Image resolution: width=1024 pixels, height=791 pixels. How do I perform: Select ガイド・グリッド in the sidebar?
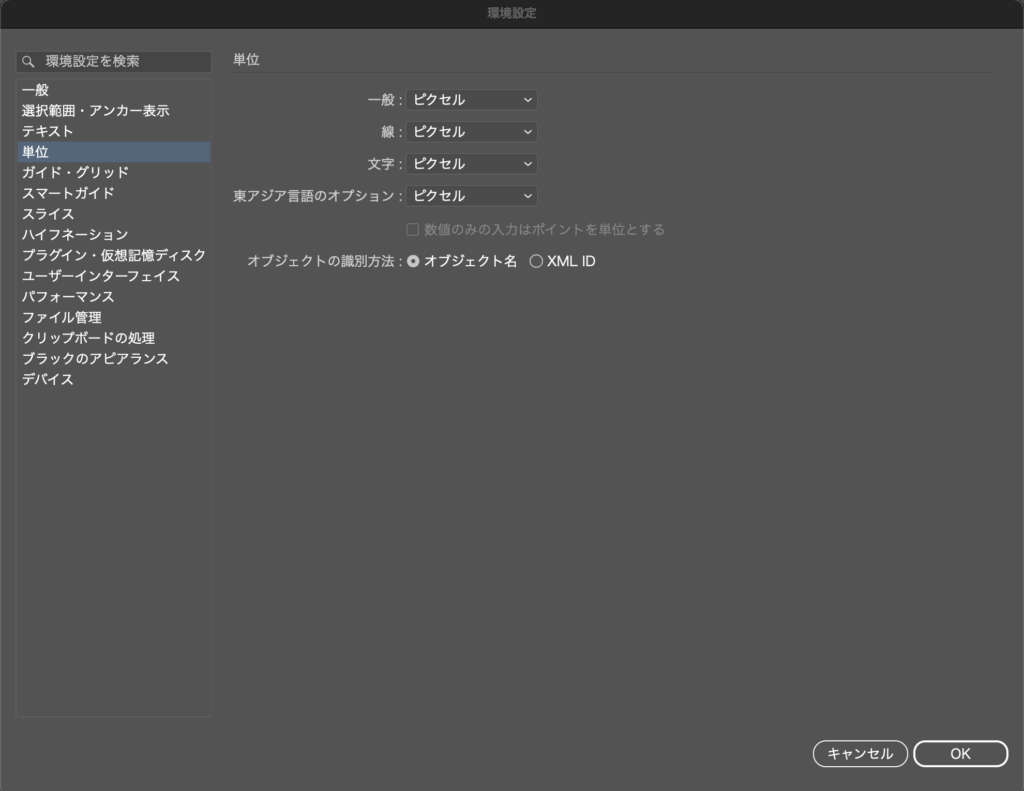pos(75,173)
